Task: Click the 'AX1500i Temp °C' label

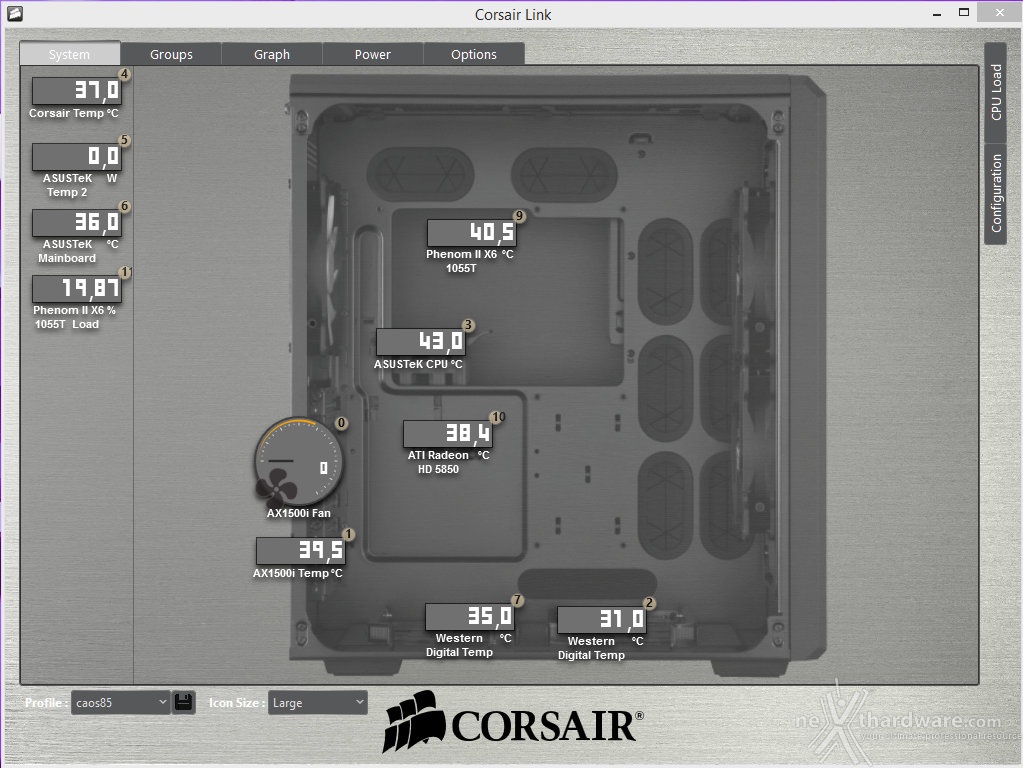Action: coord(298,573)
